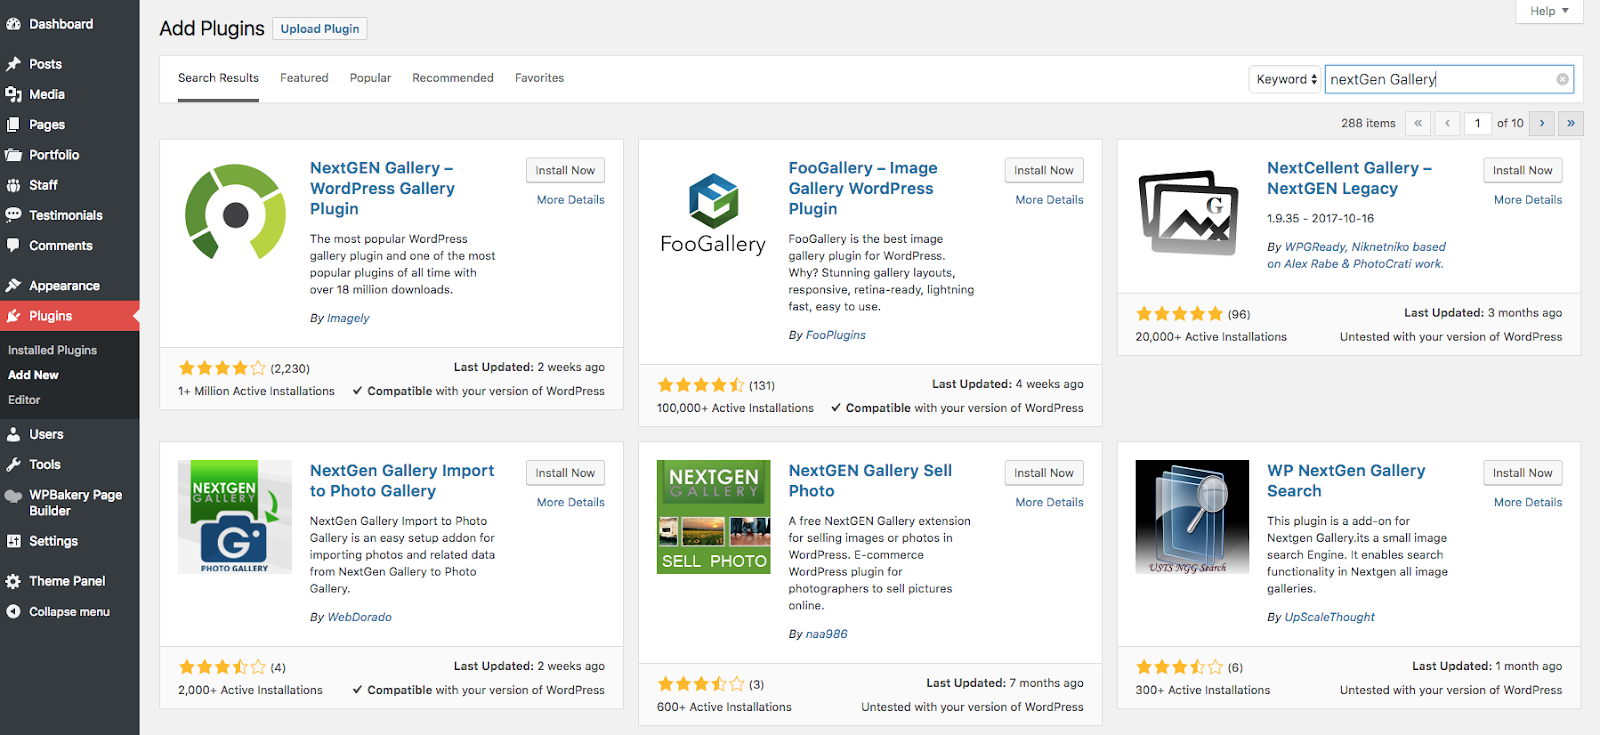Screen dimensions: 1600x735
Task: Install the FooGallery plugin
Action: (1044, 170)
